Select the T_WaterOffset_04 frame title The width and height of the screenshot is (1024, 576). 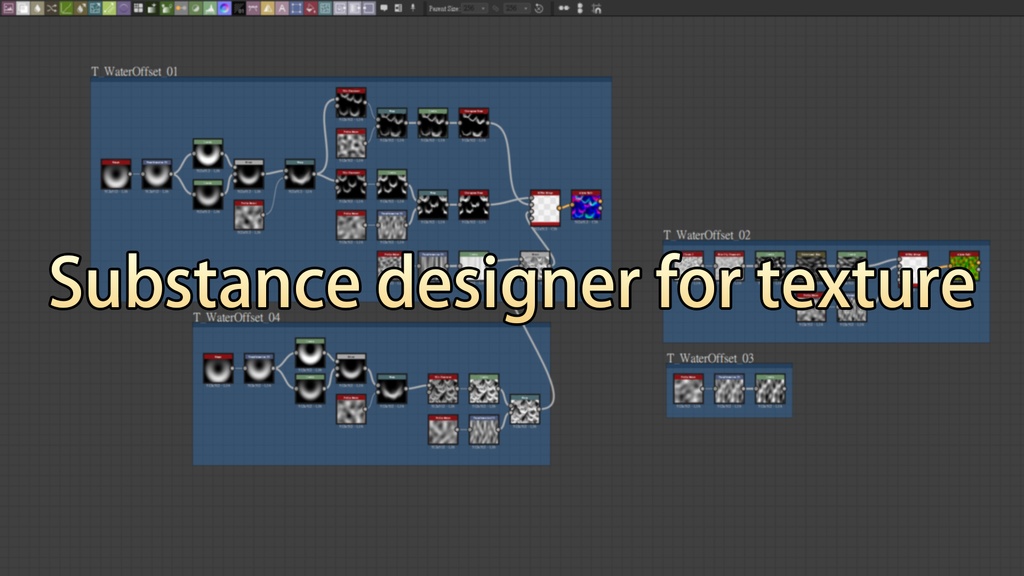(x=236, y=317)
